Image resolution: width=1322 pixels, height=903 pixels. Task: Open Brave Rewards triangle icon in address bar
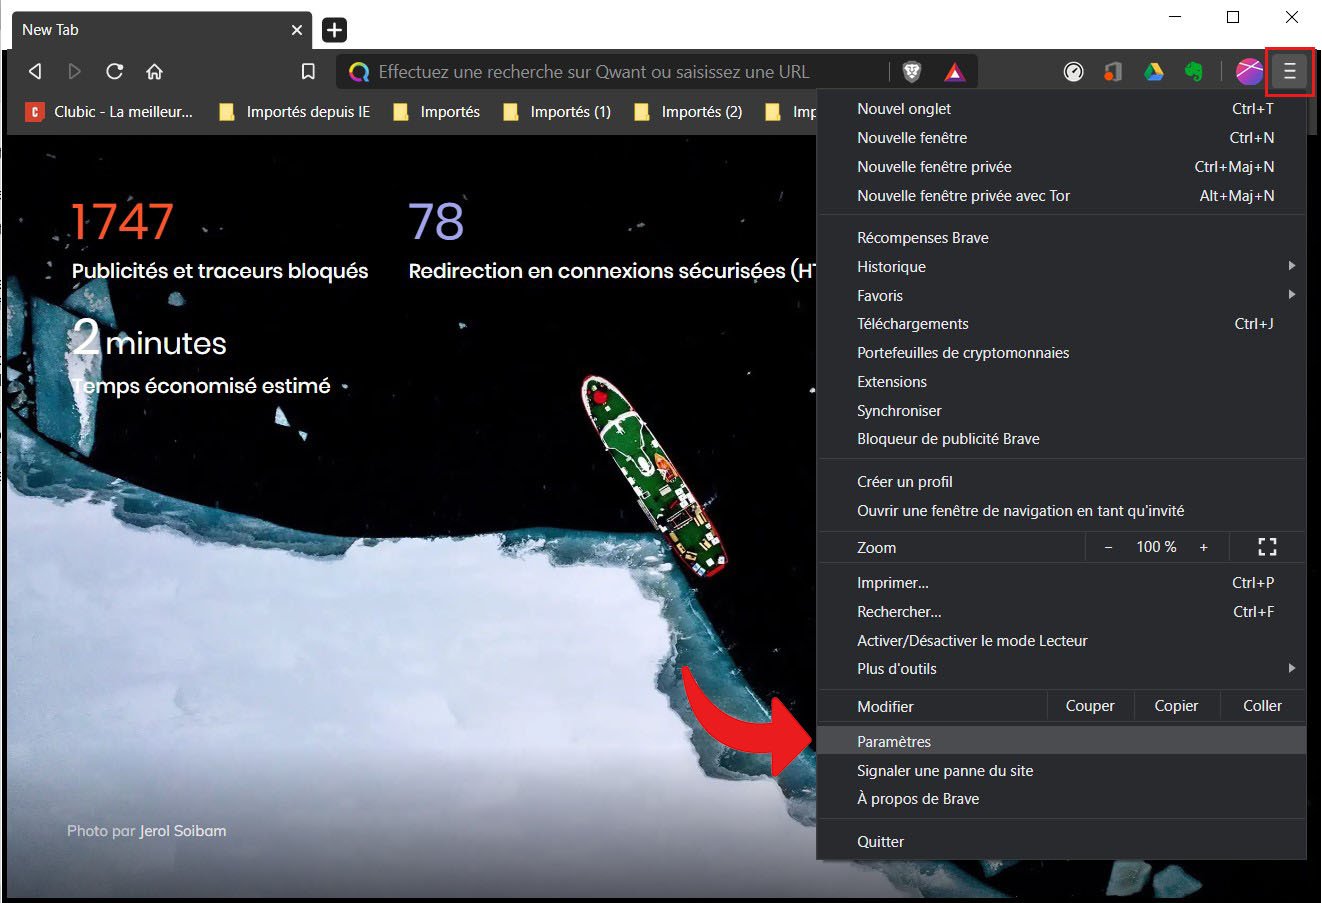(x=954, y=72)
